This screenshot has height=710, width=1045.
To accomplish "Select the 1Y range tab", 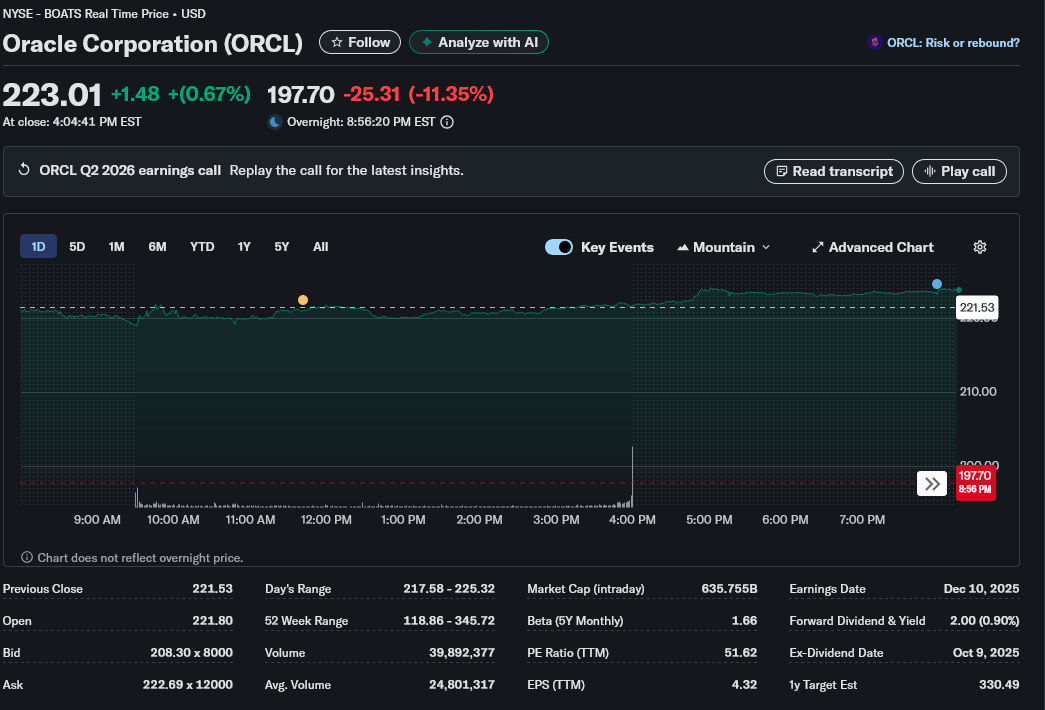I will click(244, 247).
